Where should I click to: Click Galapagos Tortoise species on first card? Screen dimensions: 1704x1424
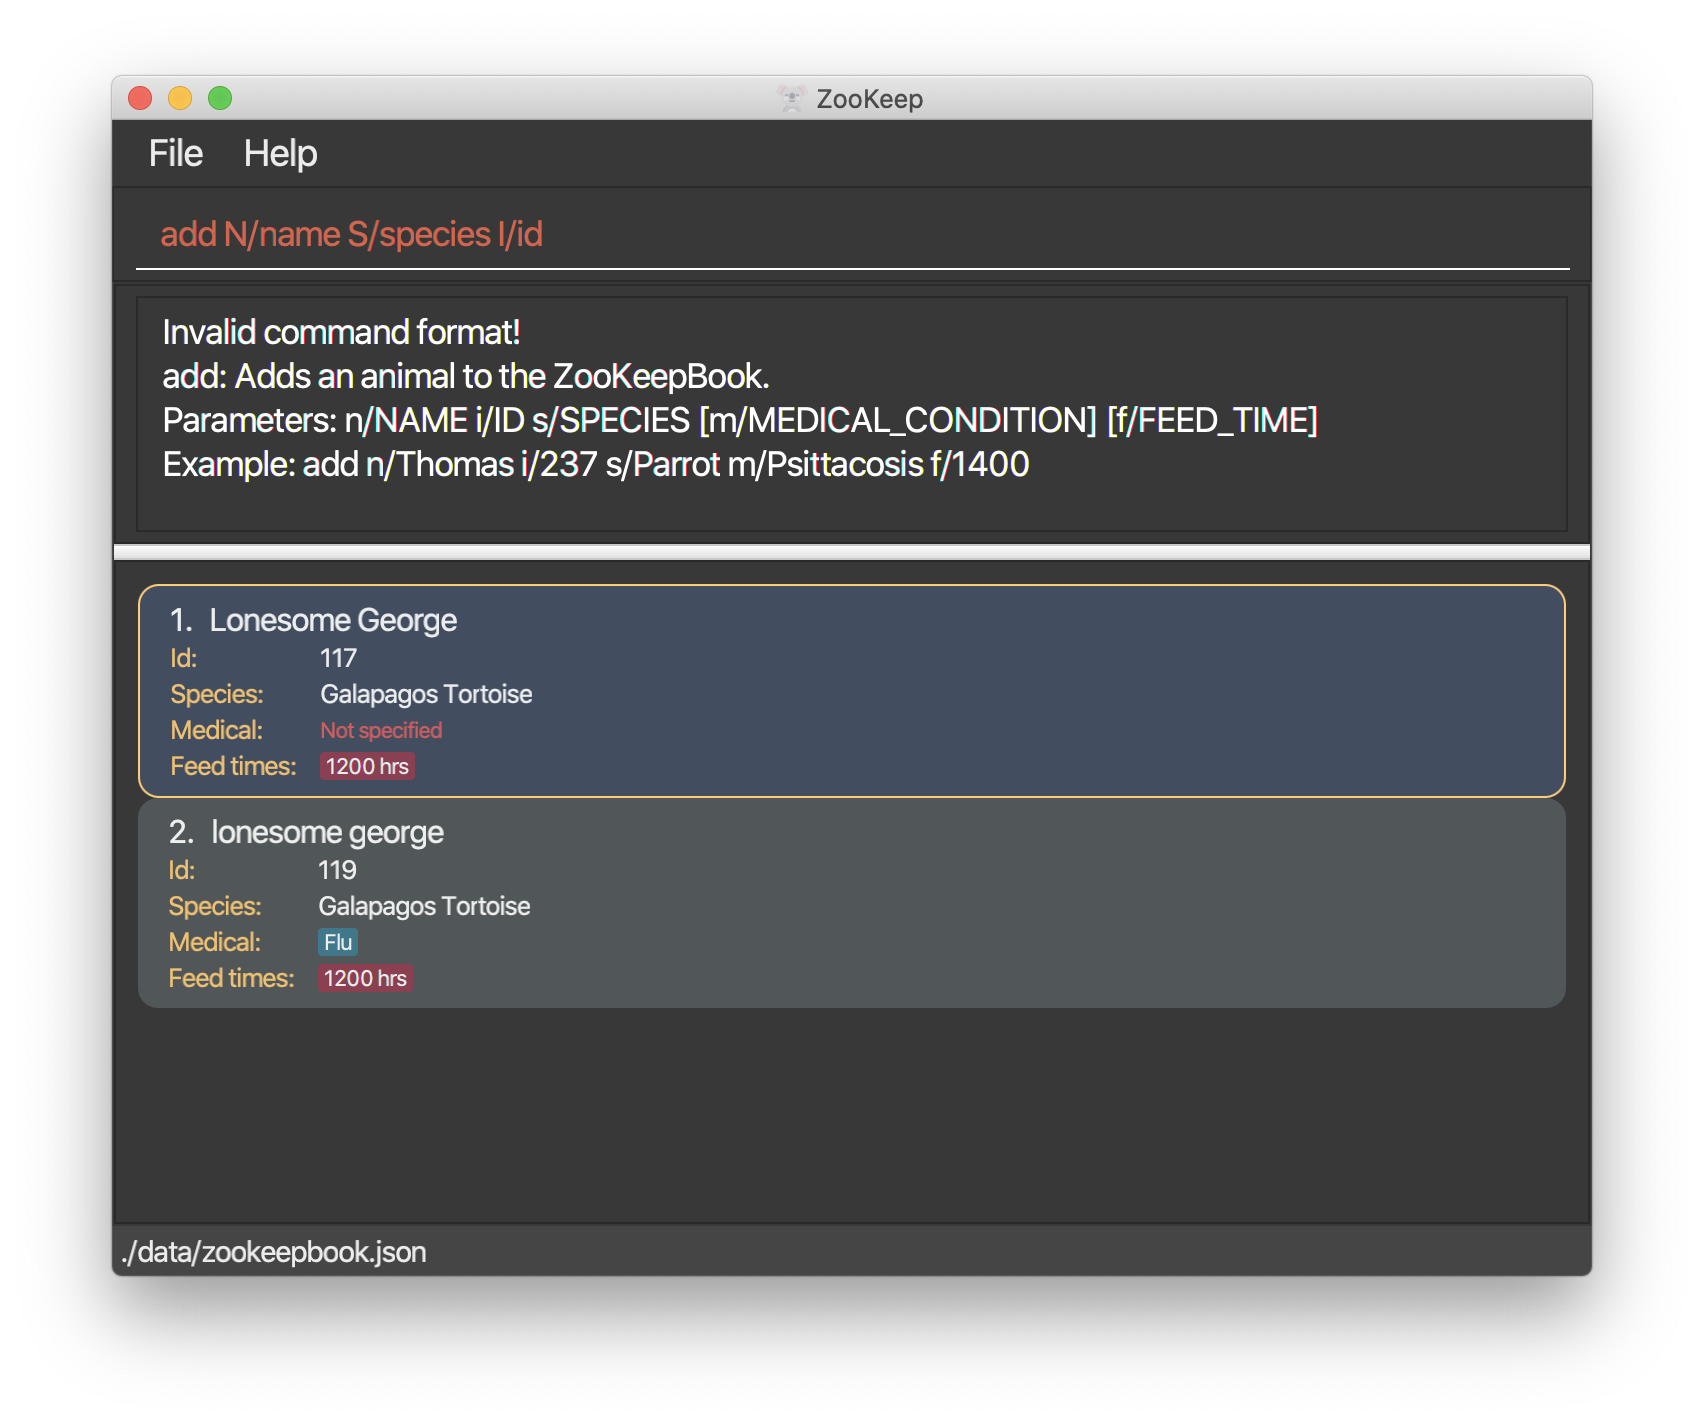(x=426, y=694)
